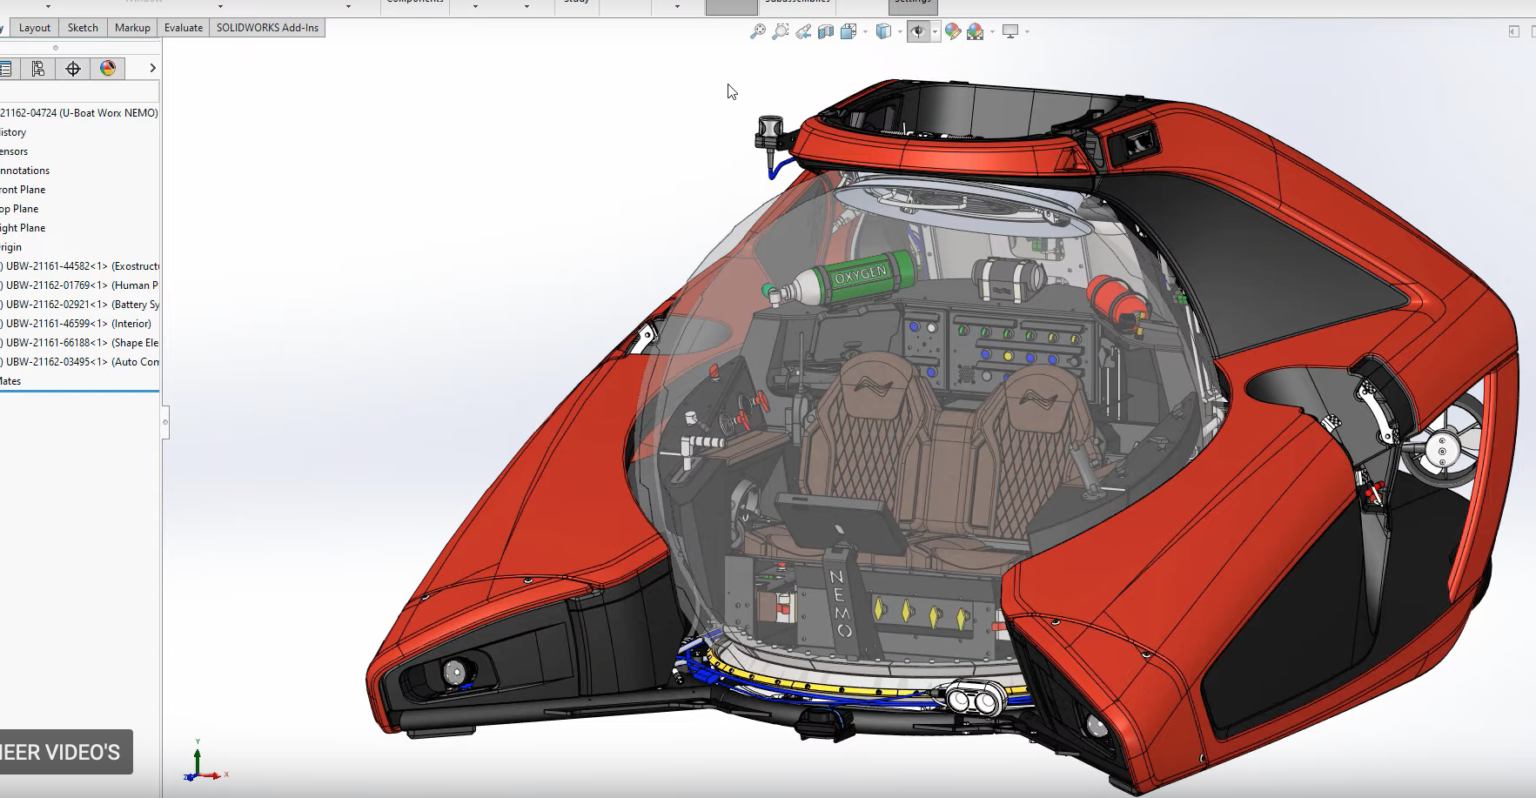Select the DimXpertManager crosshair tab

(x=72, y=68)
